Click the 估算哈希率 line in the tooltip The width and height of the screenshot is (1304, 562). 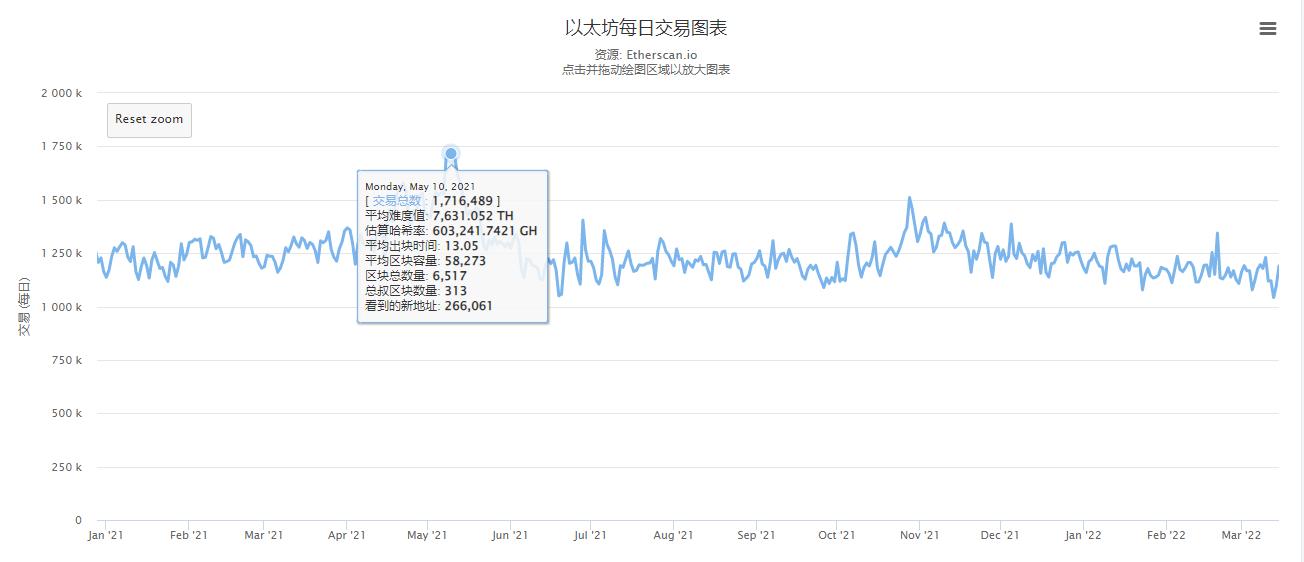point(451,231)
